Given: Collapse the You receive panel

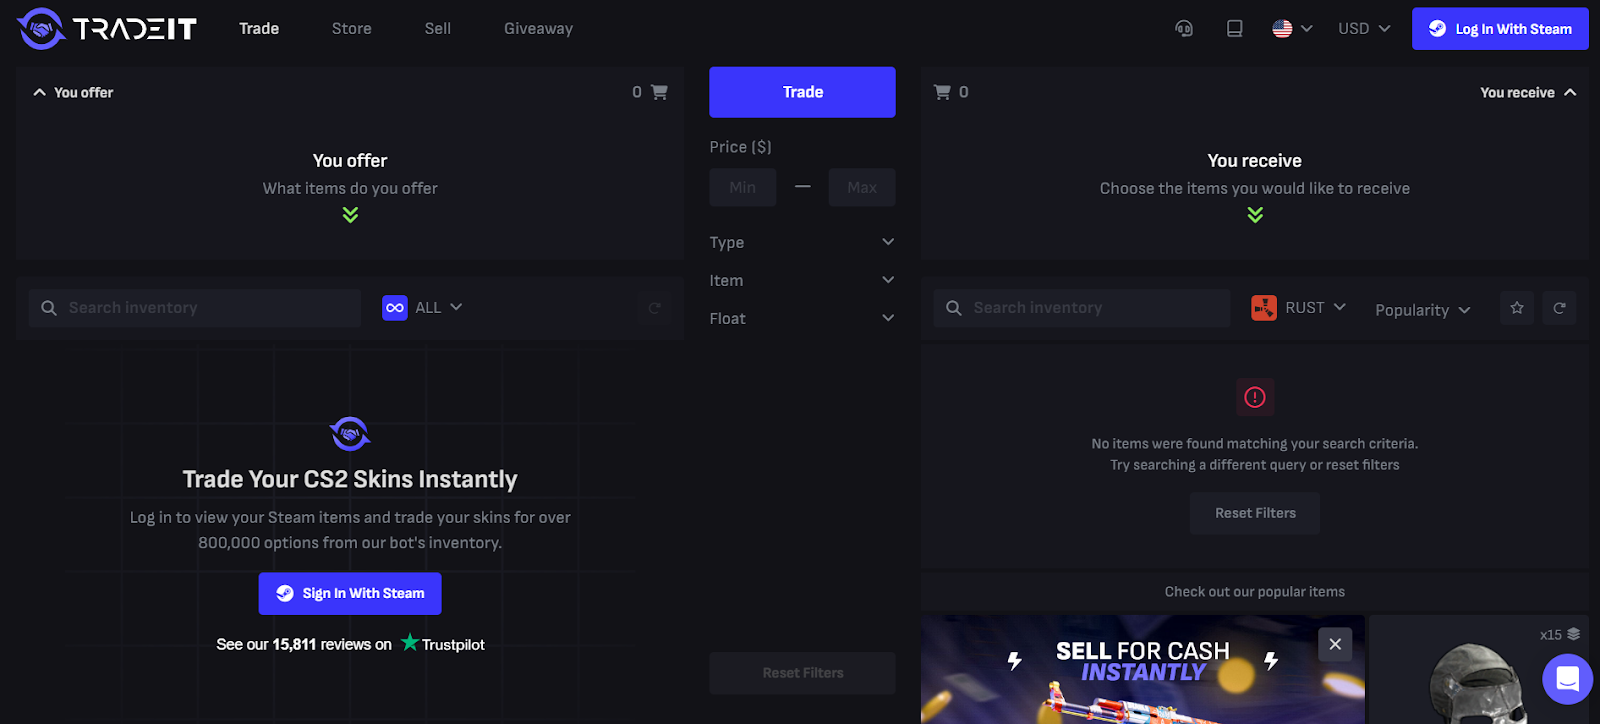Looking at the screenshot, I should [x=1570, y=92].
